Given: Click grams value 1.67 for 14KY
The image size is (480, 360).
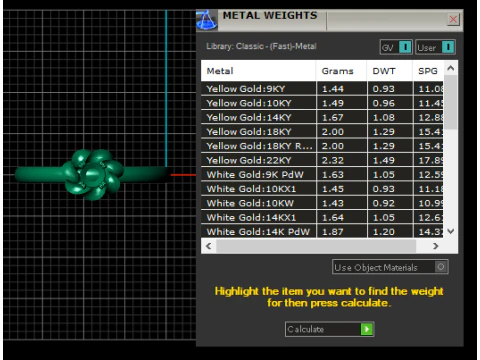Looking at the screenshot, I should (333, 118).
